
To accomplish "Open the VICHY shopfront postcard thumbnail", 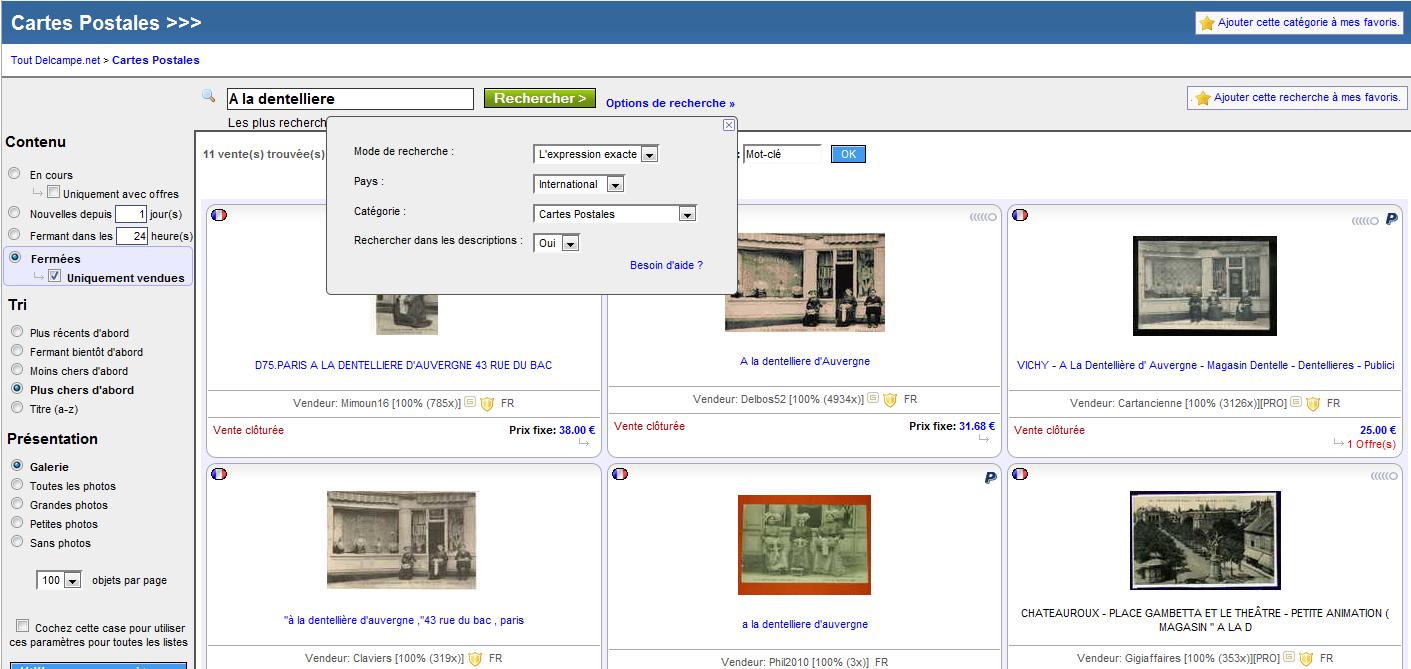I will point(1205,286).
